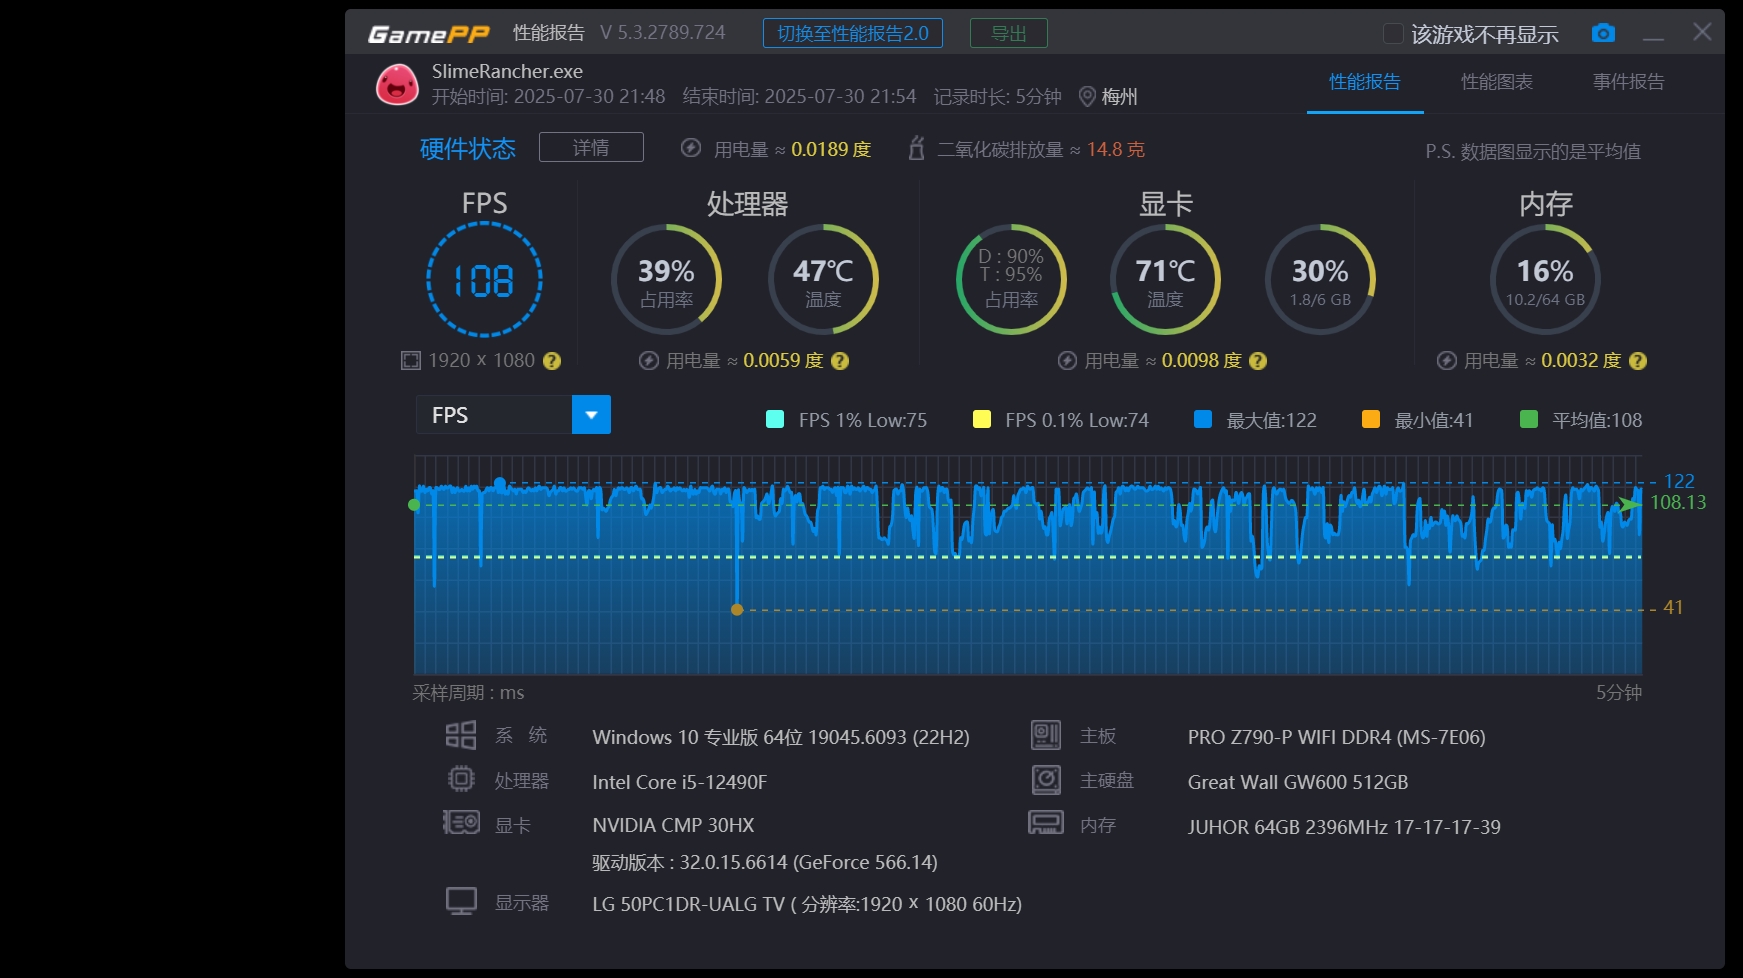1743x978 pixels.
Task: Click the SlimeRancher game icon
Action: pyautogui.click(x=397, y=84)
